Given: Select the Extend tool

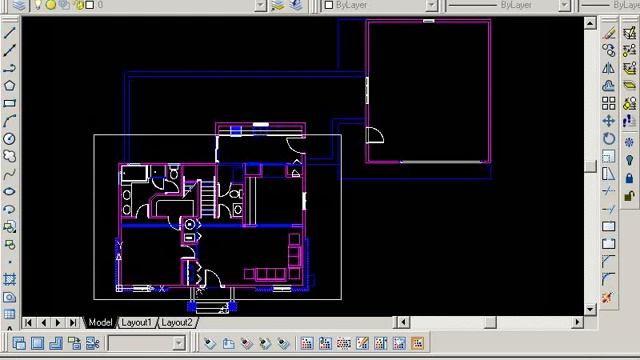Looking at the screenshot, I should coord(609,209).
